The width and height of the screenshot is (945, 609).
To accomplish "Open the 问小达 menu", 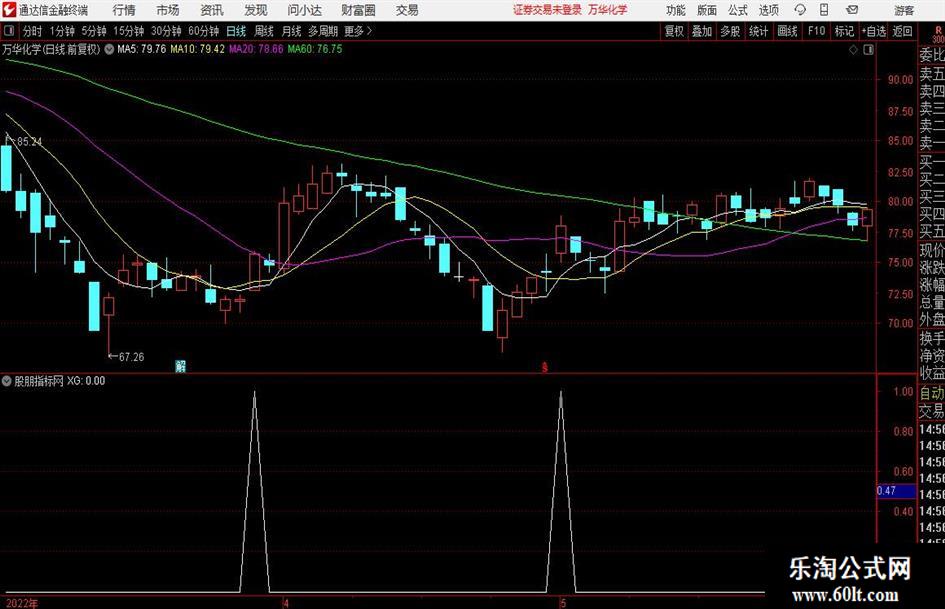I will [x=304, y=10].
